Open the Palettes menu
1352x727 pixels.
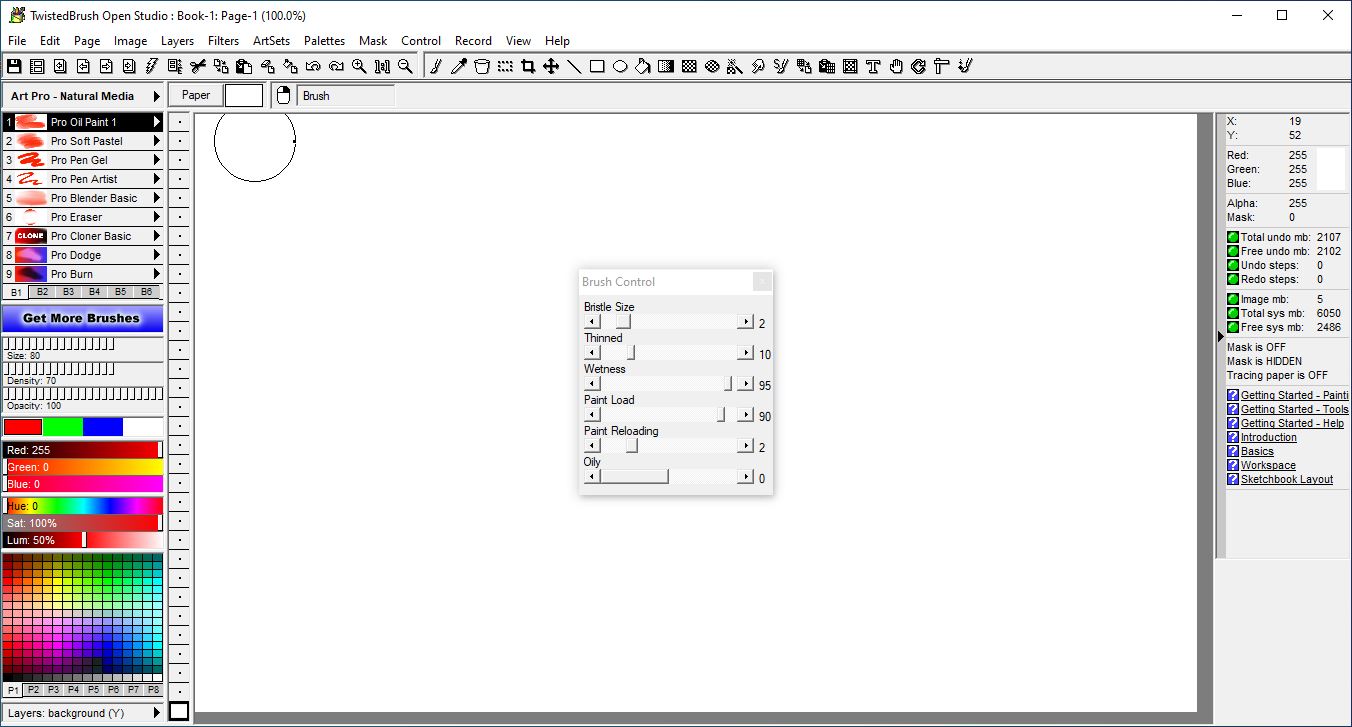[x=325, y=41]
